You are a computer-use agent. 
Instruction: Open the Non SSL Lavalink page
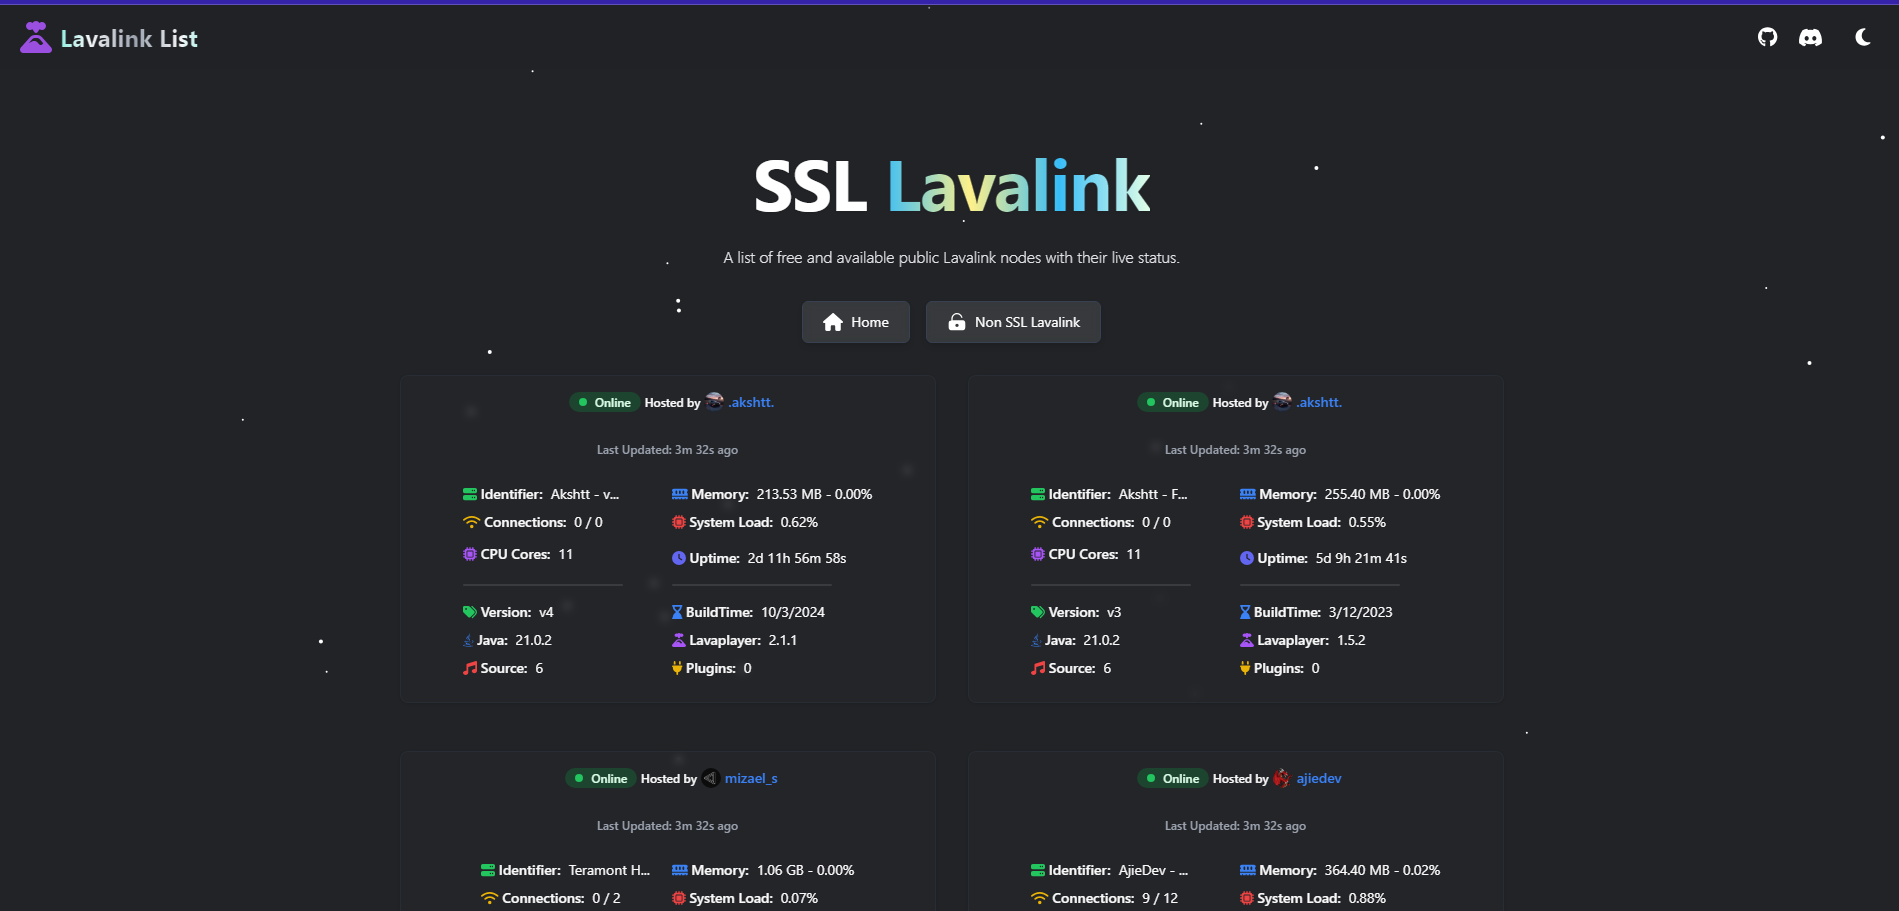pos(1013,322)
